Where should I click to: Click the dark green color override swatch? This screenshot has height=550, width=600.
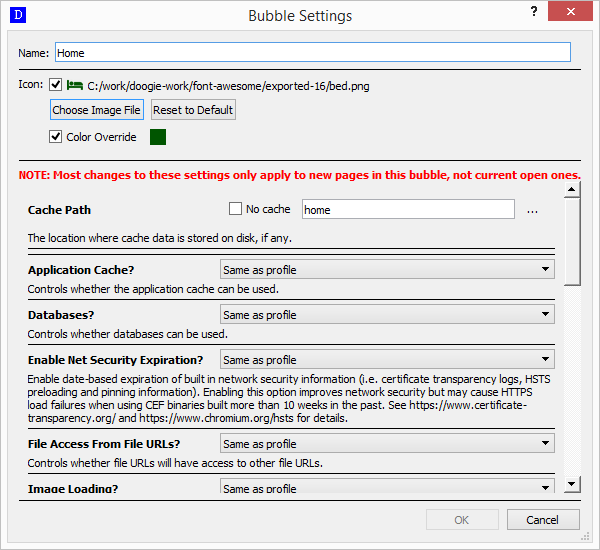tap(158, 137)
